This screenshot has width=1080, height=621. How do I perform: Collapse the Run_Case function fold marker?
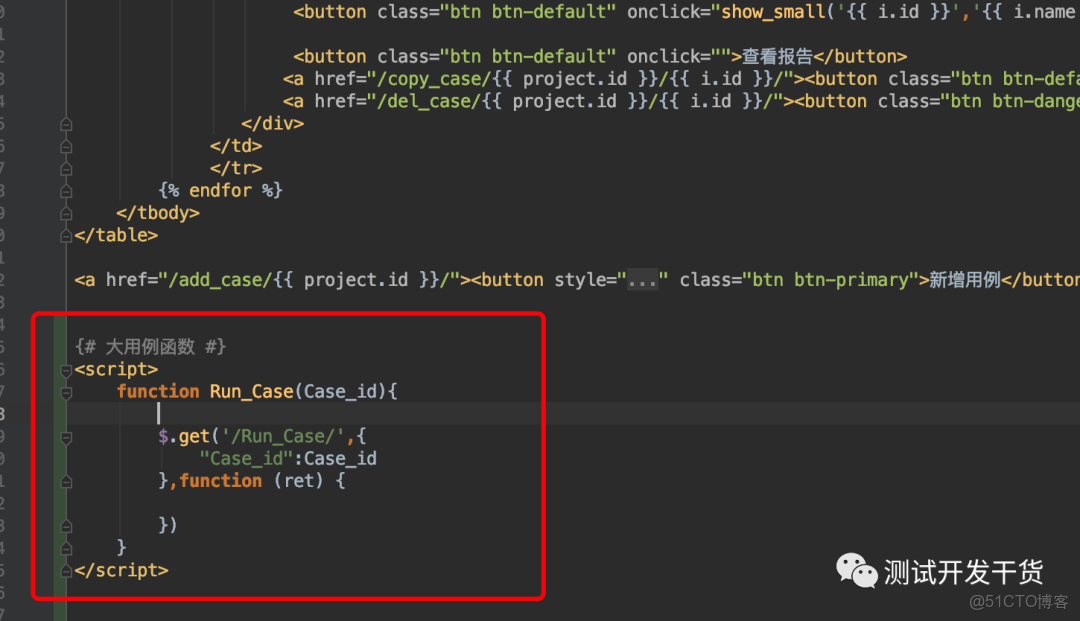coord(66,393)
